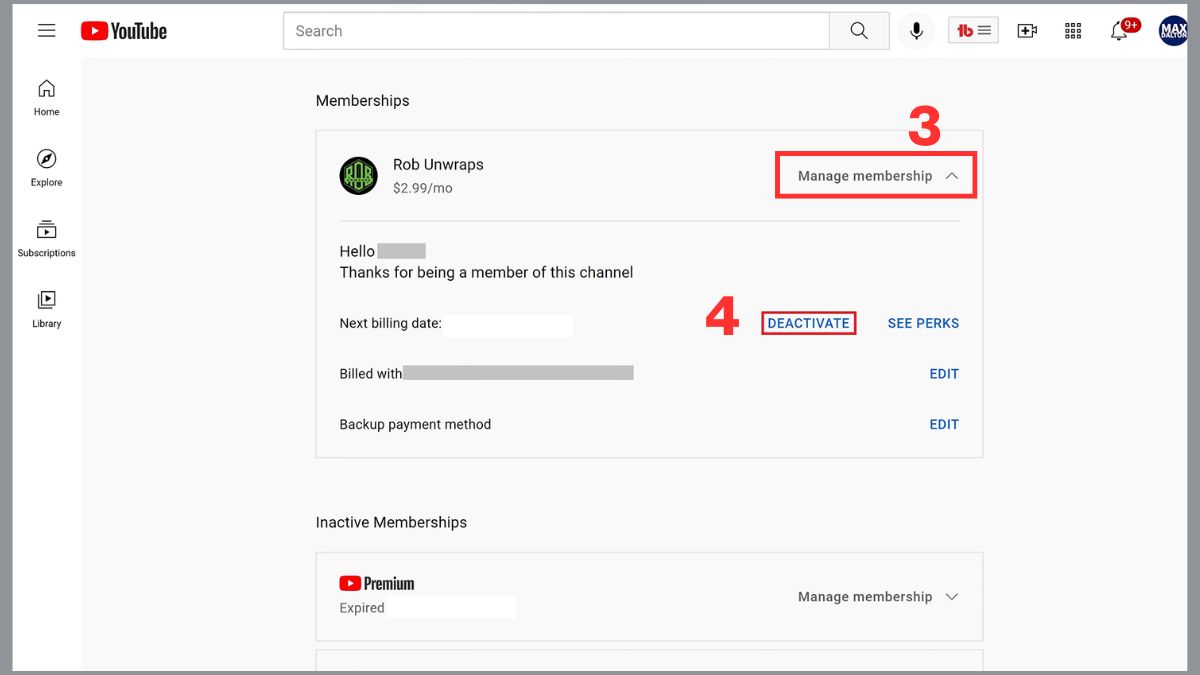Click the search magnifier button
Image resolution: width=1200 pixels, height=675 pixels.
tap(859, 31)
